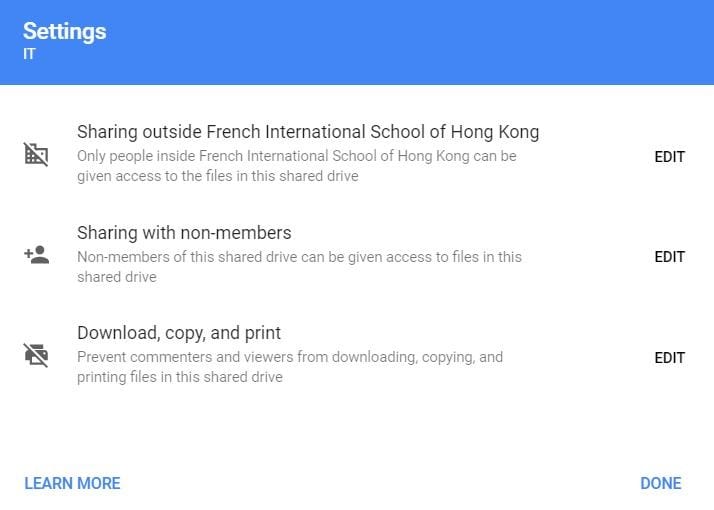Open the LEARN MORE link
The width and height of the screenshot is (714, 510).
[x=72, y=483]
